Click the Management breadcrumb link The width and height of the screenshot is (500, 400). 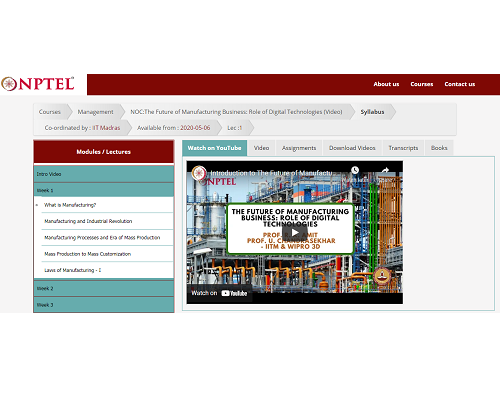pos(95,112)
